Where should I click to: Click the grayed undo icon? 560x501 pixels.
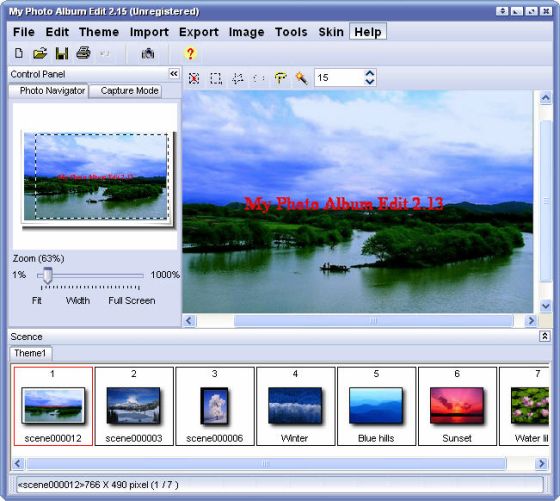tap(105, 54)
